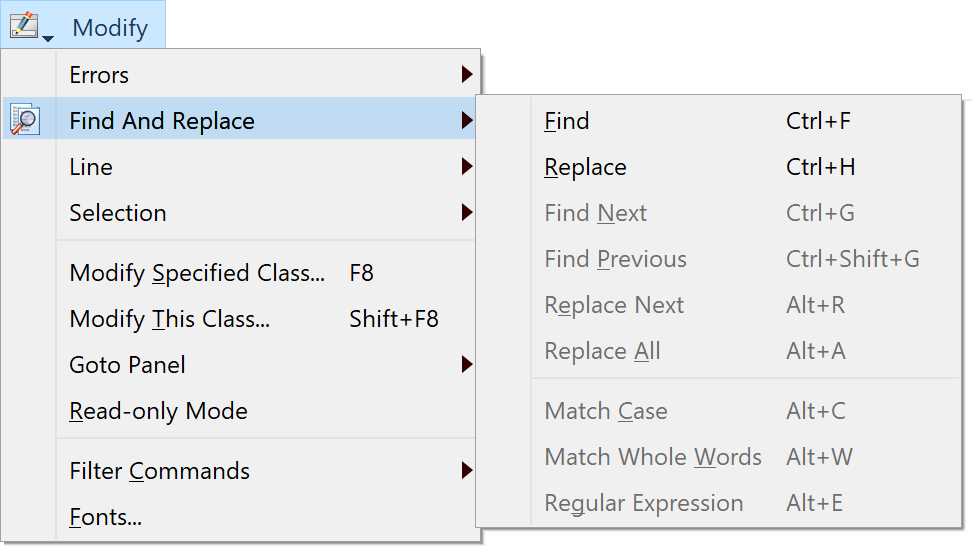Click the Find Previous entry
The height and width of the screenshot is (553, 972).
coord(746,259)
